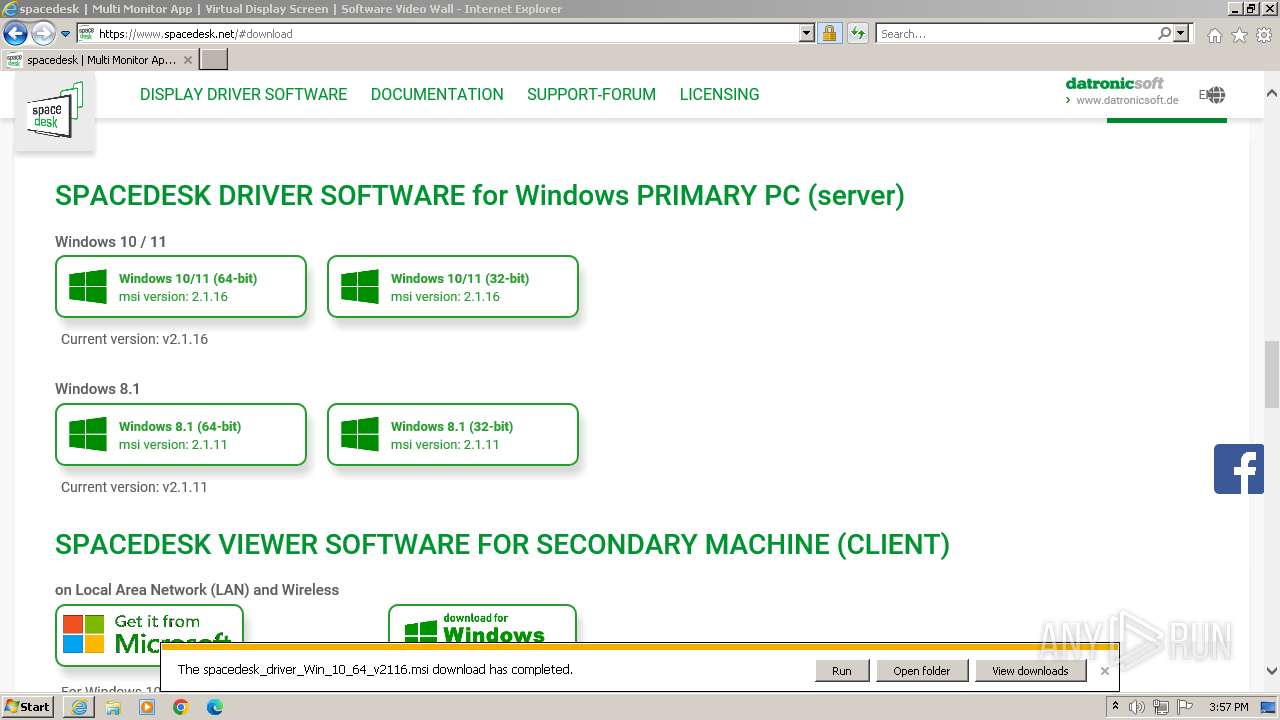This screenshot has width=1280, height=720.
Task: Click the scrollbar down arrow
Action: coord(1272,671)
